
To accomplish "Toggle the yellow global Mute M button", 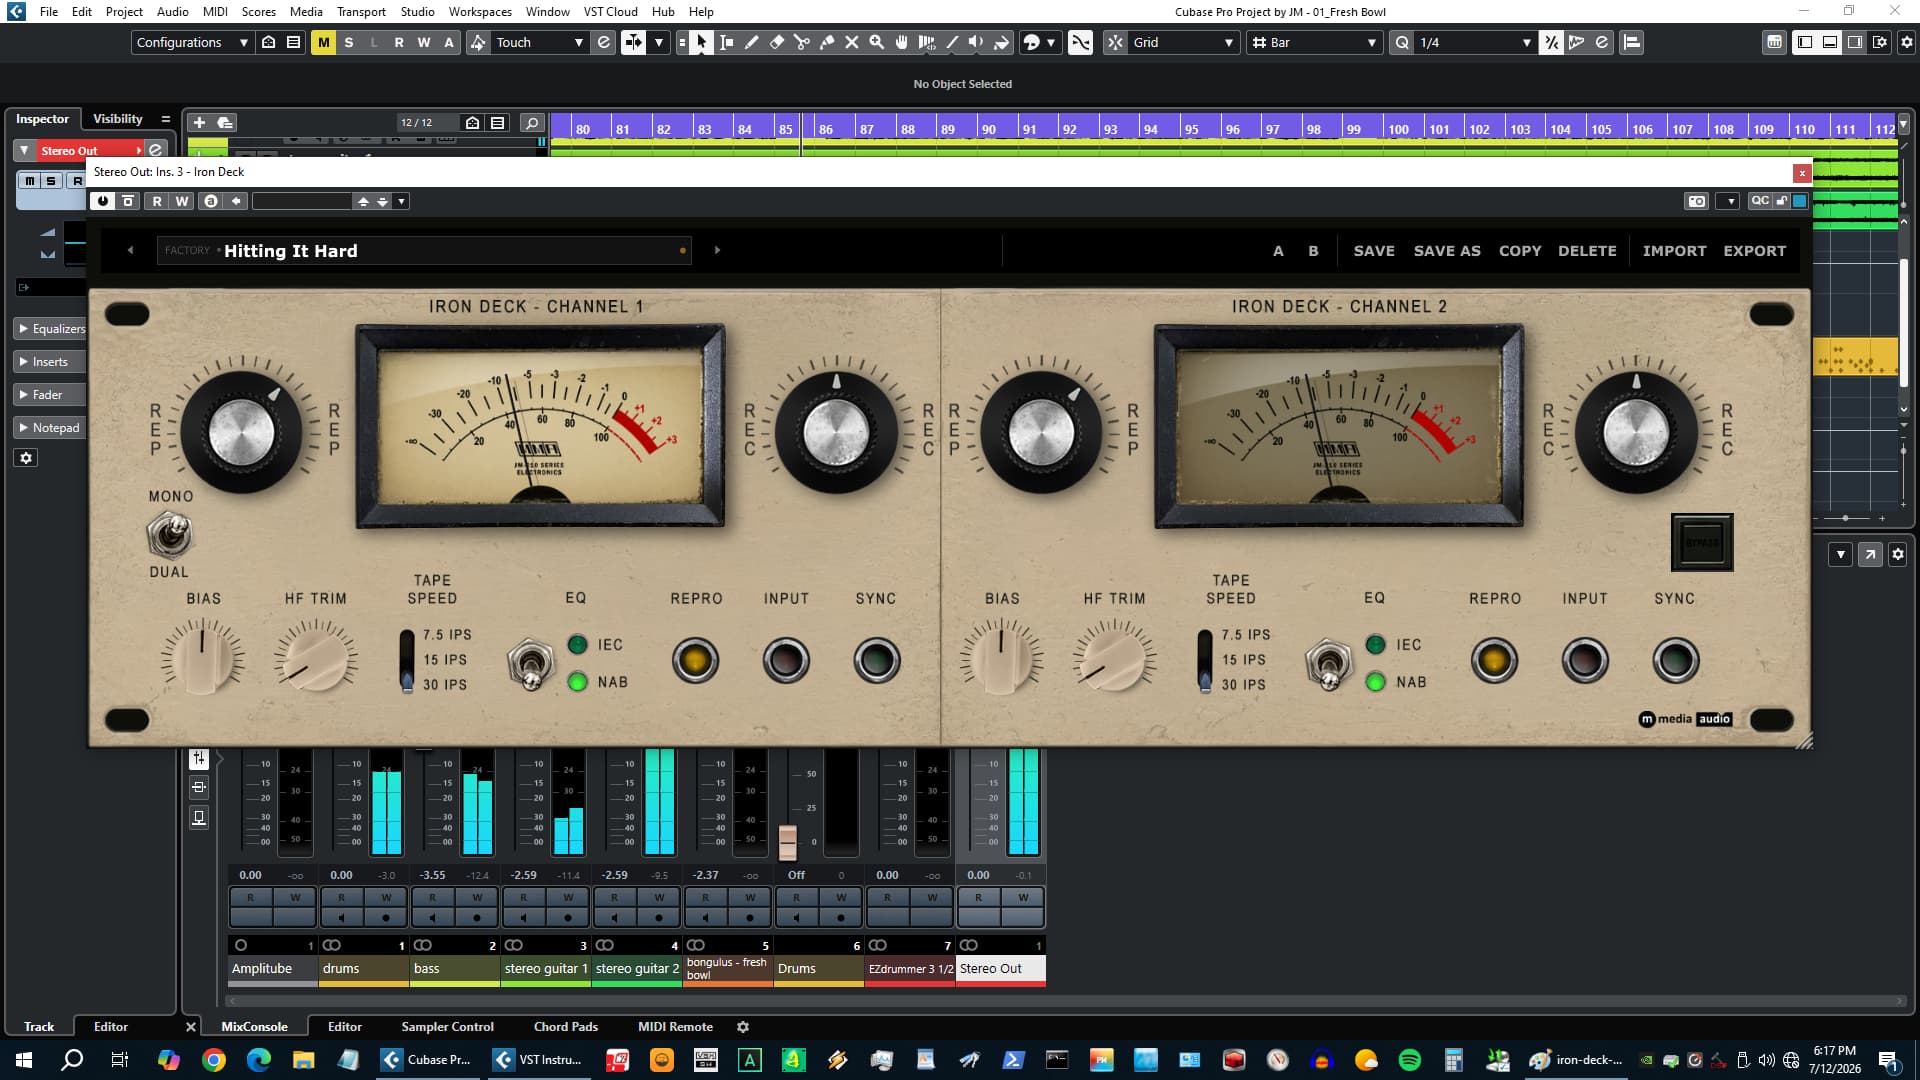I will pyautogui.click(x=323, y=42).
